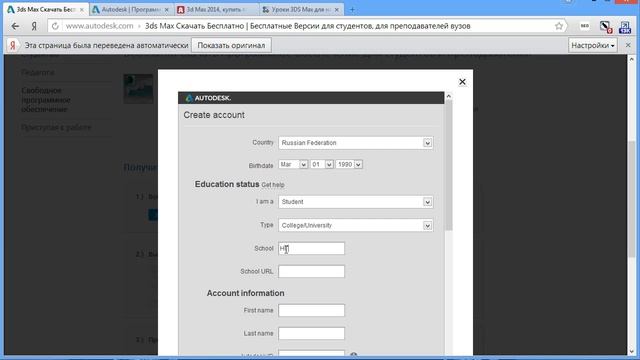640x360 pixels.
Task: Open the Country dropdown
Action: tap(356, 143)
